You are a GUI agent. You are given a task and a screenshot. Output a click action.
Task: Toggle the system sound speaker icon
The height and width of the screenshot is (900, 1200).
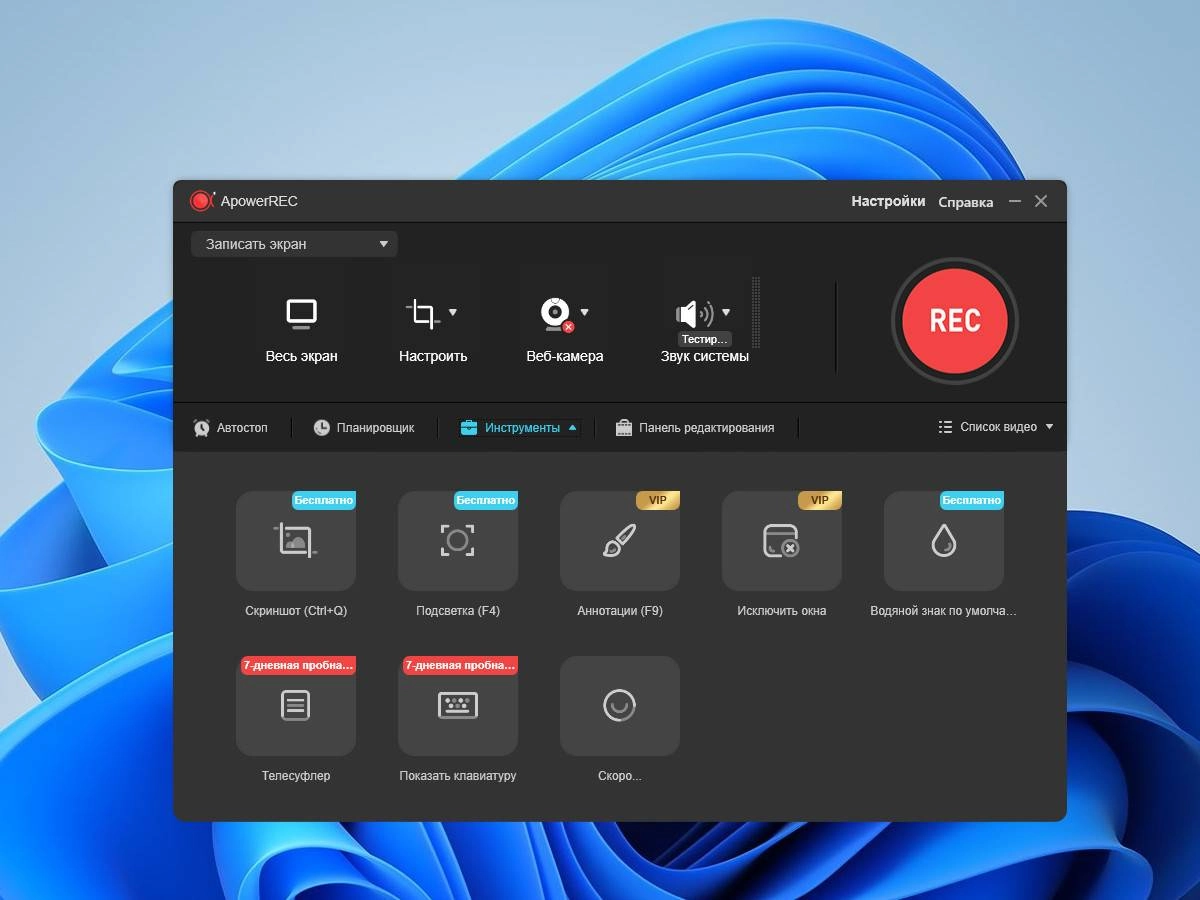pyautogui.click(x=694, y=314)
